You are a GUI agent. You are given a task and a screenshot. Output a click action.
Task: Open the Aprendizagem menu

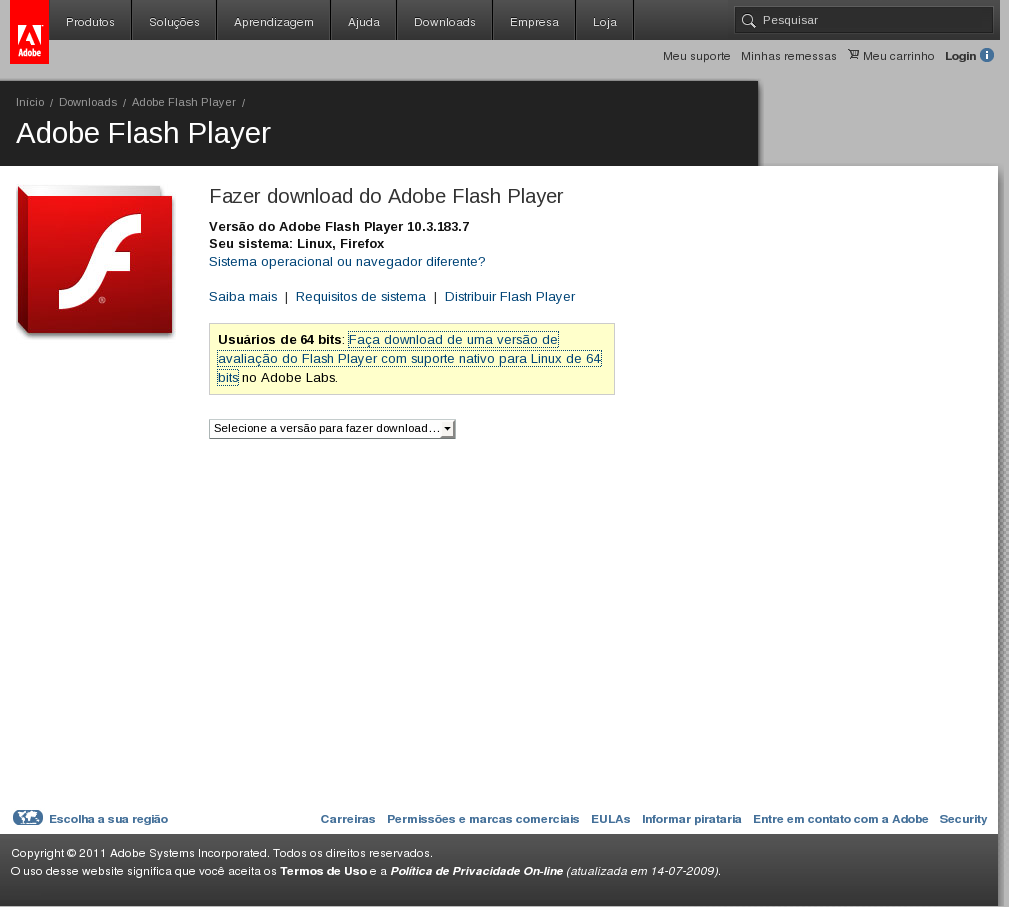[273, 22]
